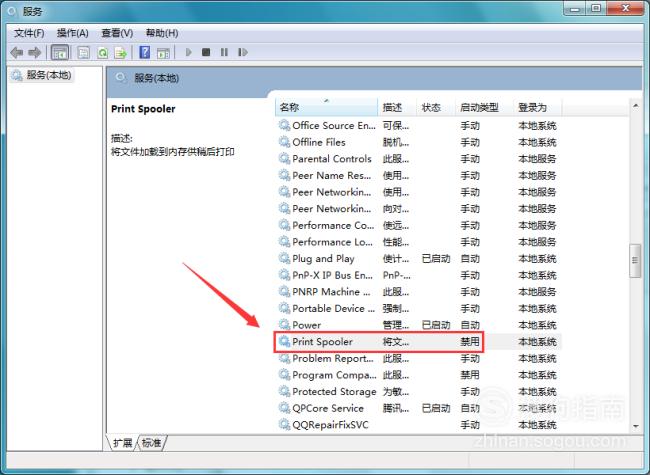Select the PnP-X IP Bus En... service
This screenshot has width=650, height=475.
332,275
